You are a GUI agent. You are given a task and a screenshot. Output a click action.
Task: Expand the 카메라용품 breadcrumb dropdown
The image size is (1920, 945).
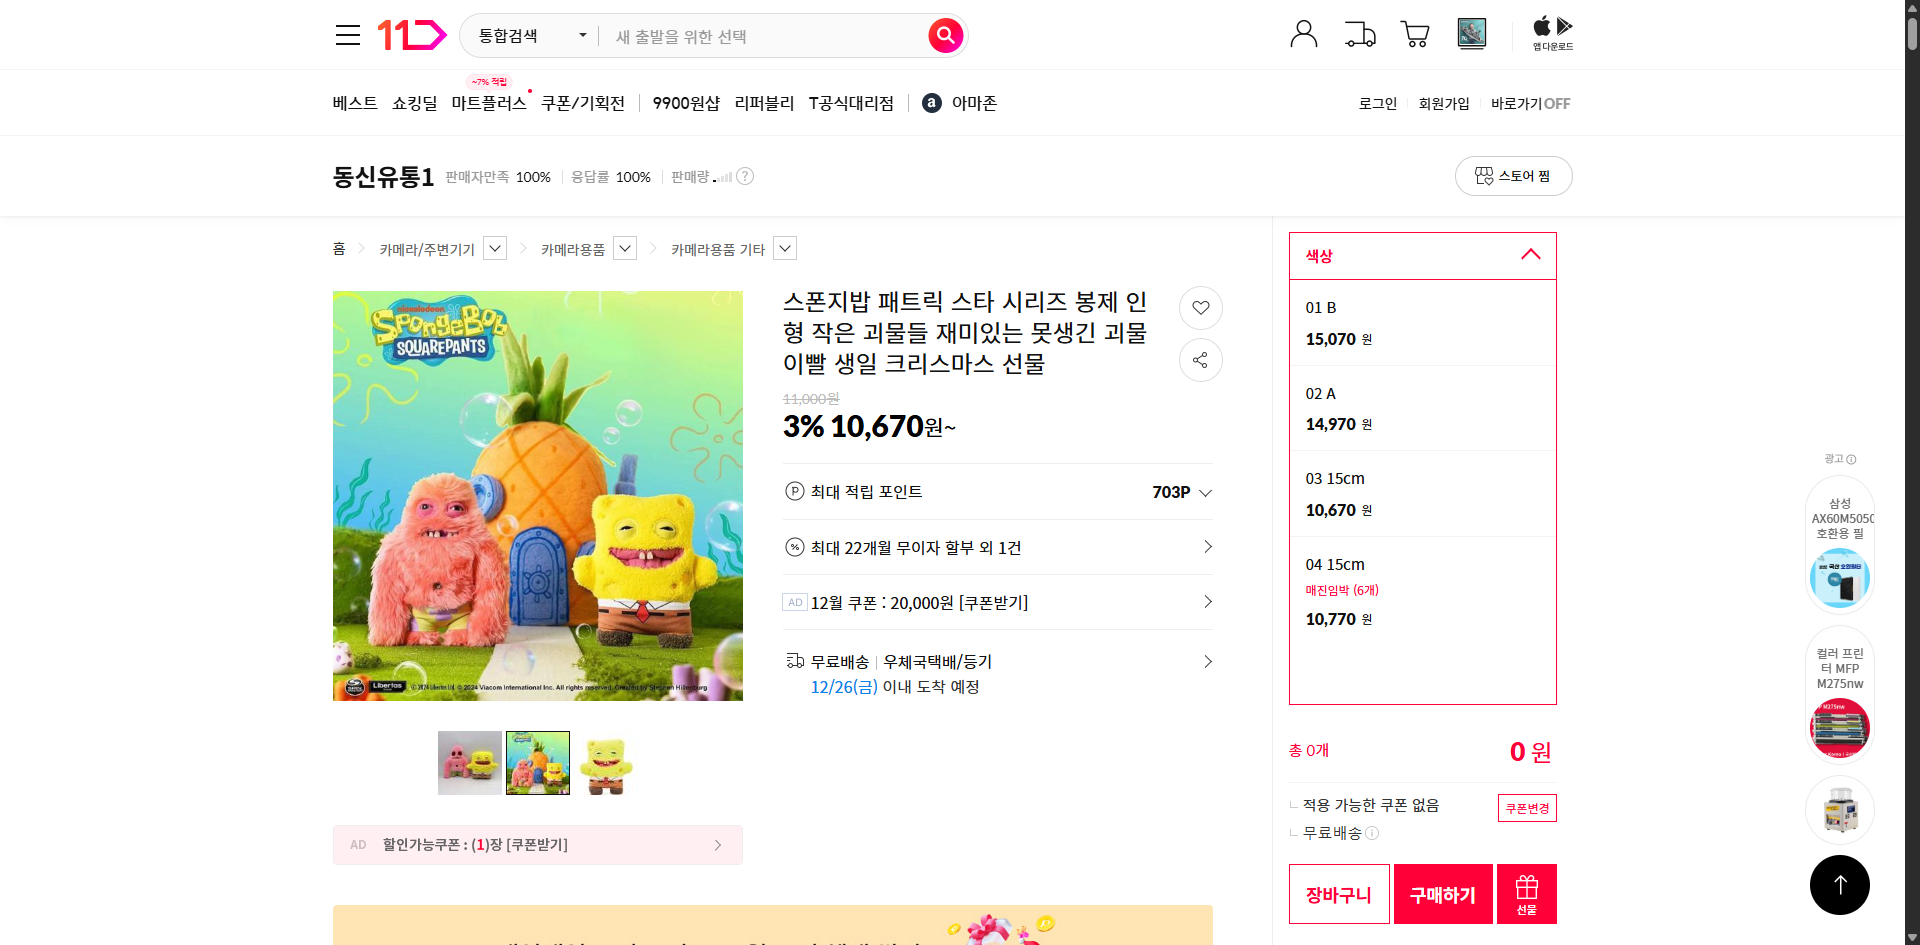(624, 248)
